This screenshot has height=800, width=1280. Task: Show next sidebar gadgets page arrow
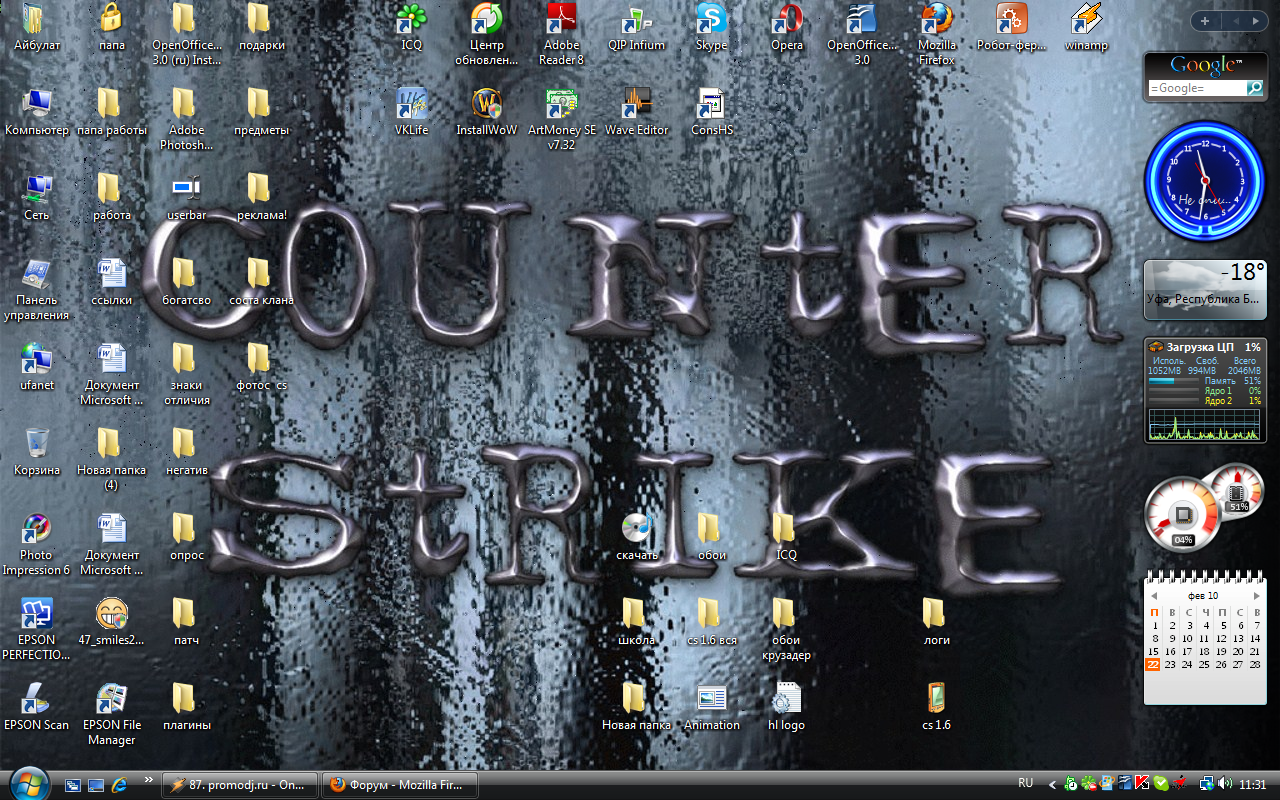coord(1257,20)
